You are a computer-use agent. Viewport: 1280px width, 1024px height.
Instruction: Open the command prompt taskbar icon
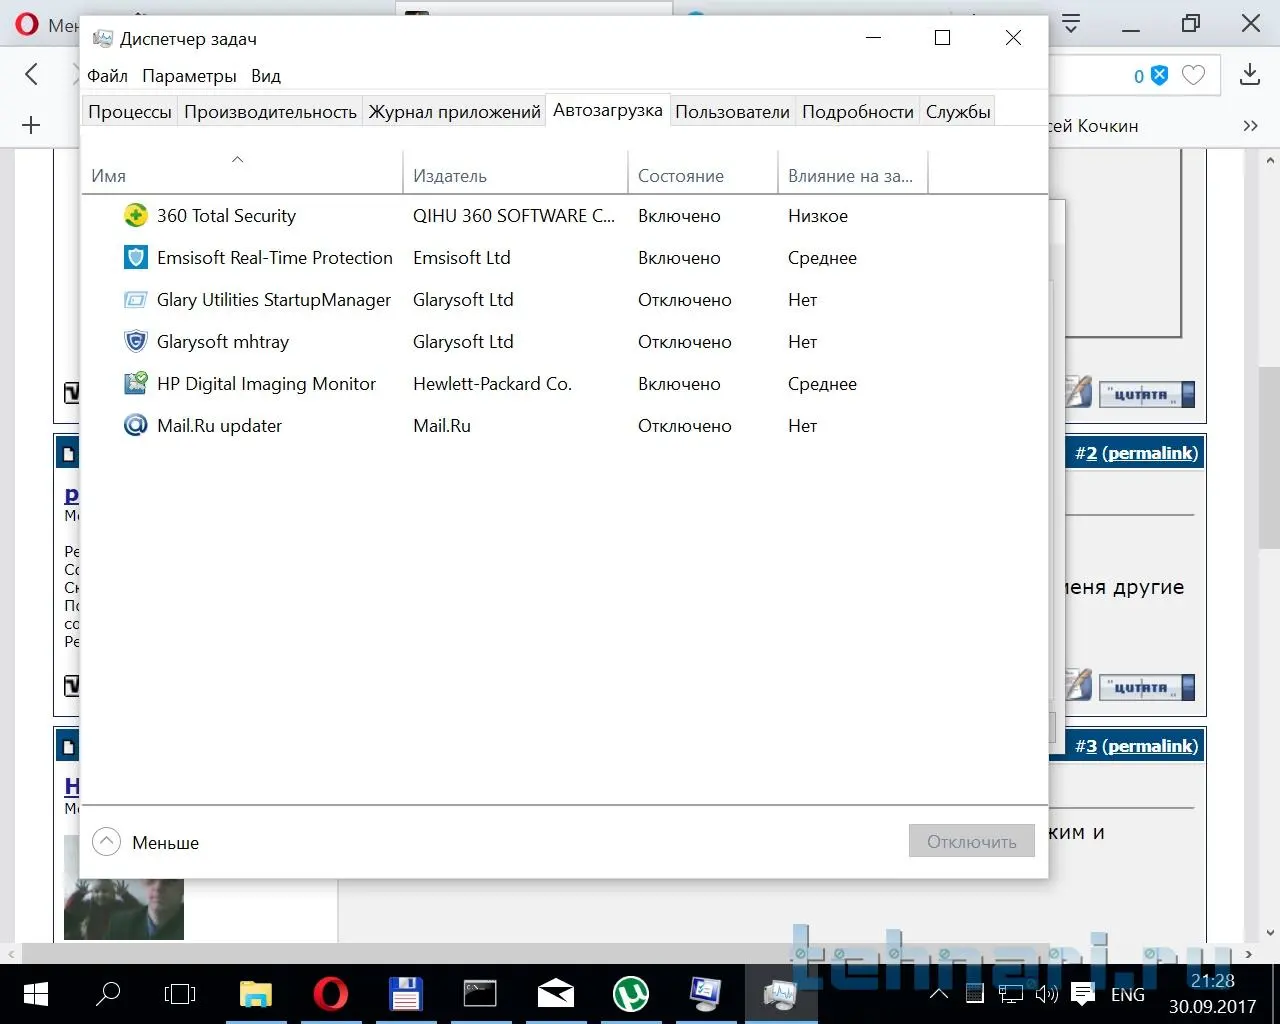(x=480, y=993)
